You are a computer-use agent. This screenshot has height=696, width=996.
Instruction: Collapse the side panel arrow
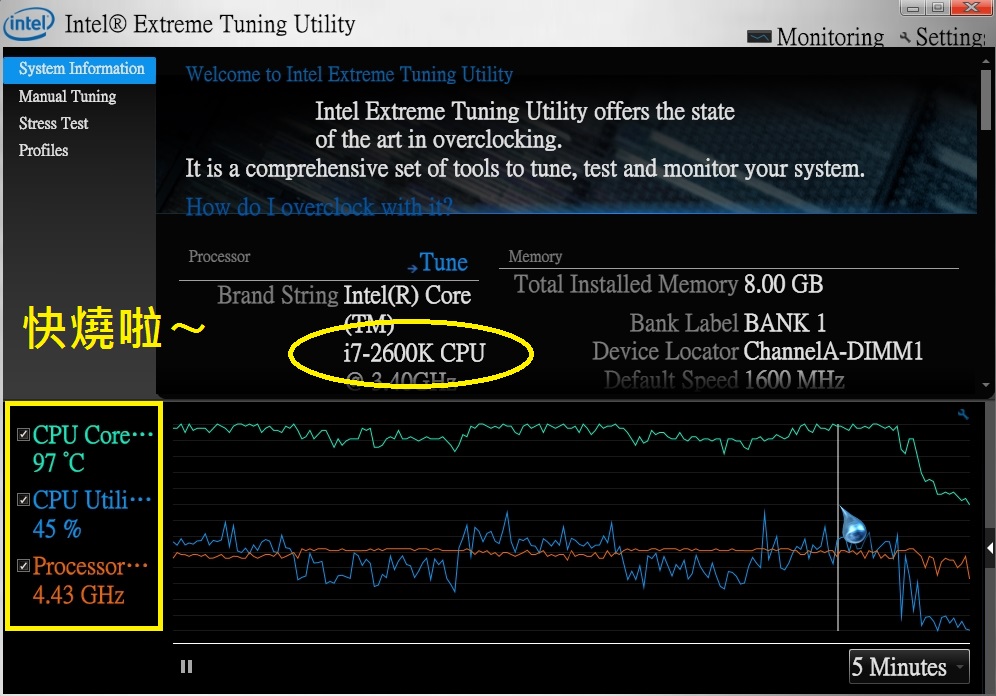point(990,549)
